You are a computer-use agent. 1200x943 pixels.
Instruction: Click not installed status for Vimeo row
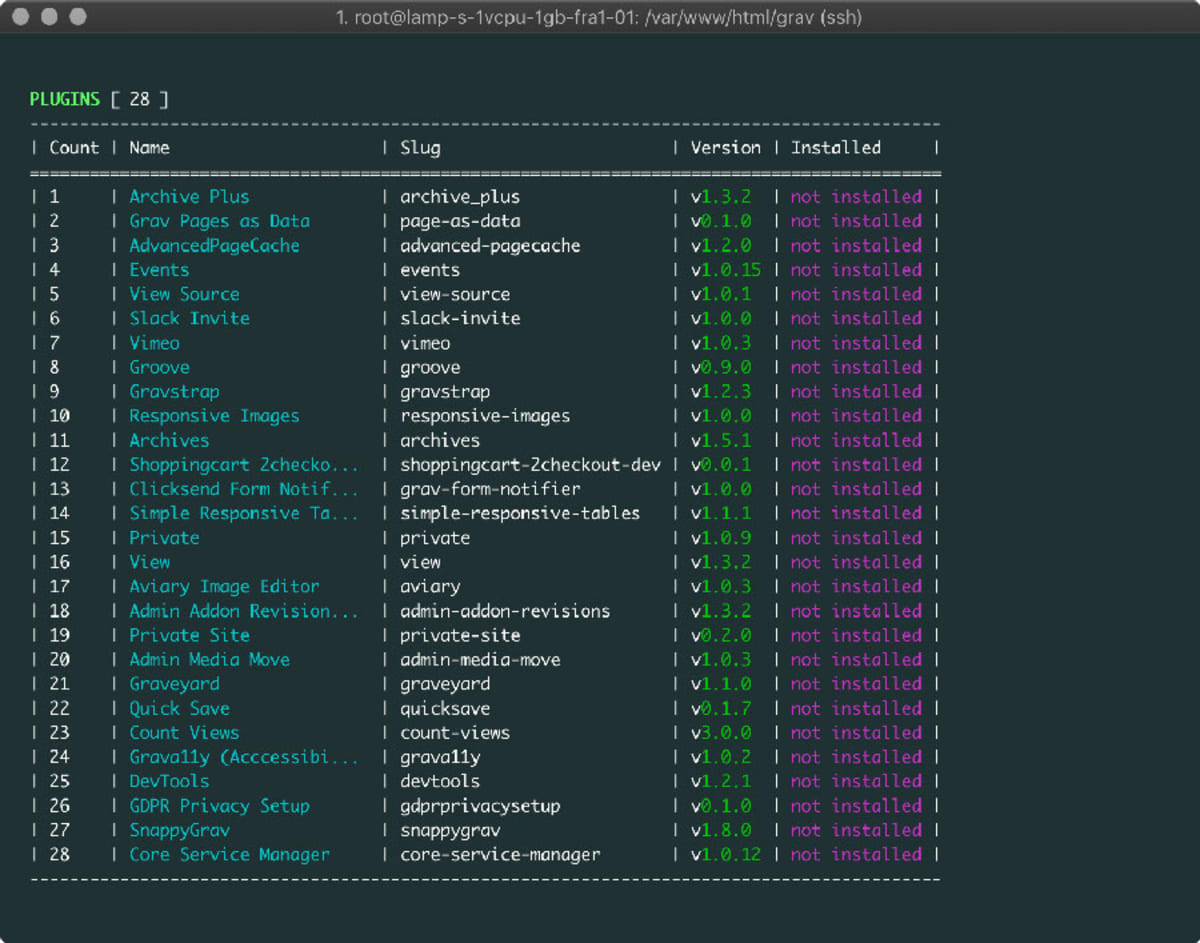pyautogui.click(x=856, y=343)
